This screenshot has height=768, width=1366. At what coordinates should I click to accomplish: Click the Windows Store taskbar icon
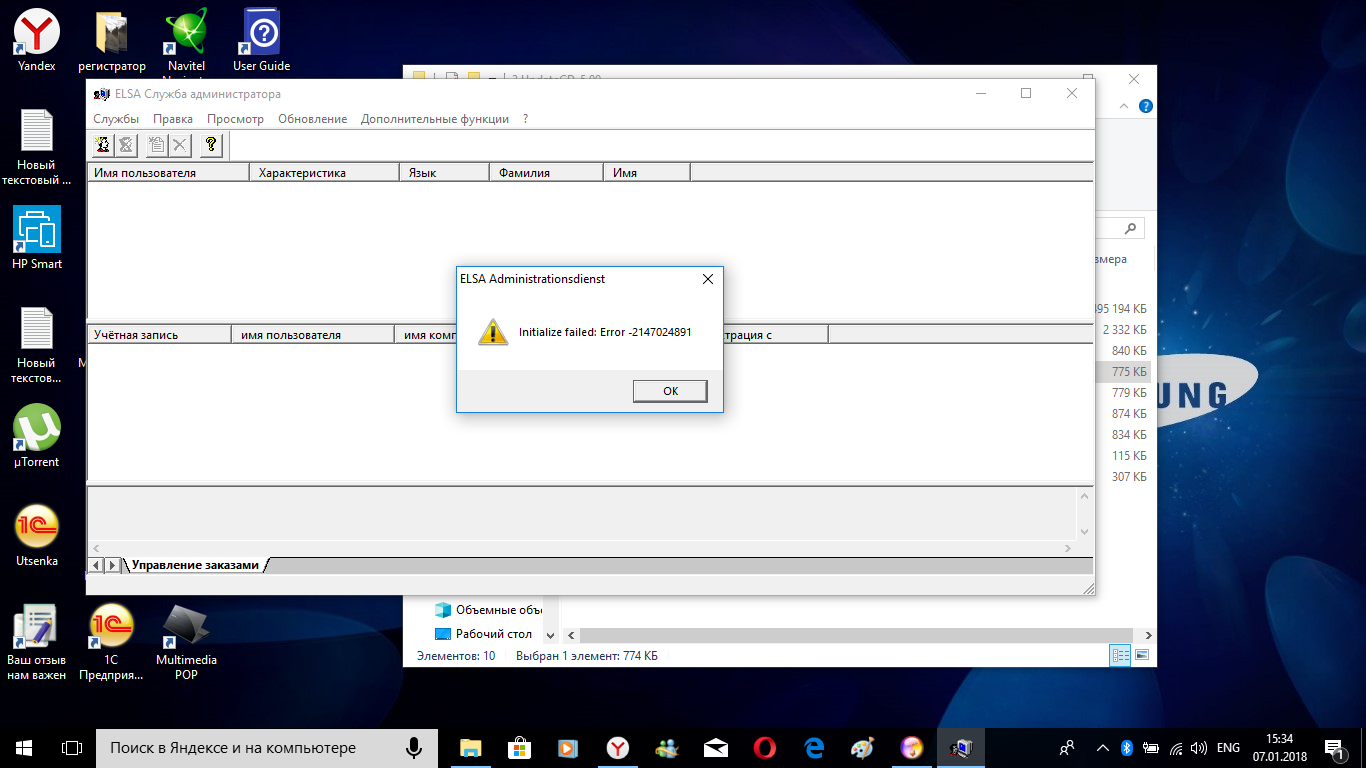[x=518, y=747]
